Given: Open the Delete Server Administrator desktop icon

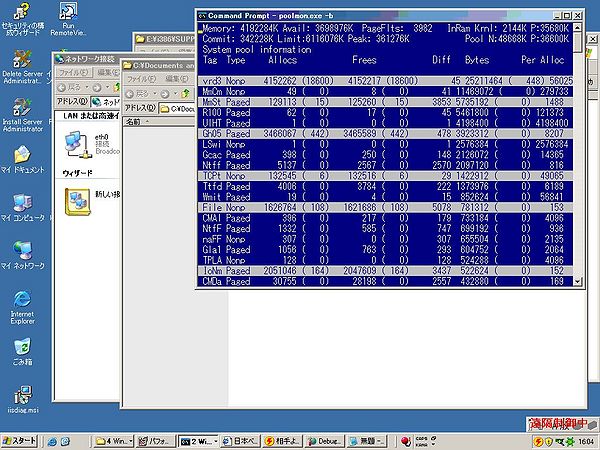Looking at the screenshot, I should tap(22, 67).
